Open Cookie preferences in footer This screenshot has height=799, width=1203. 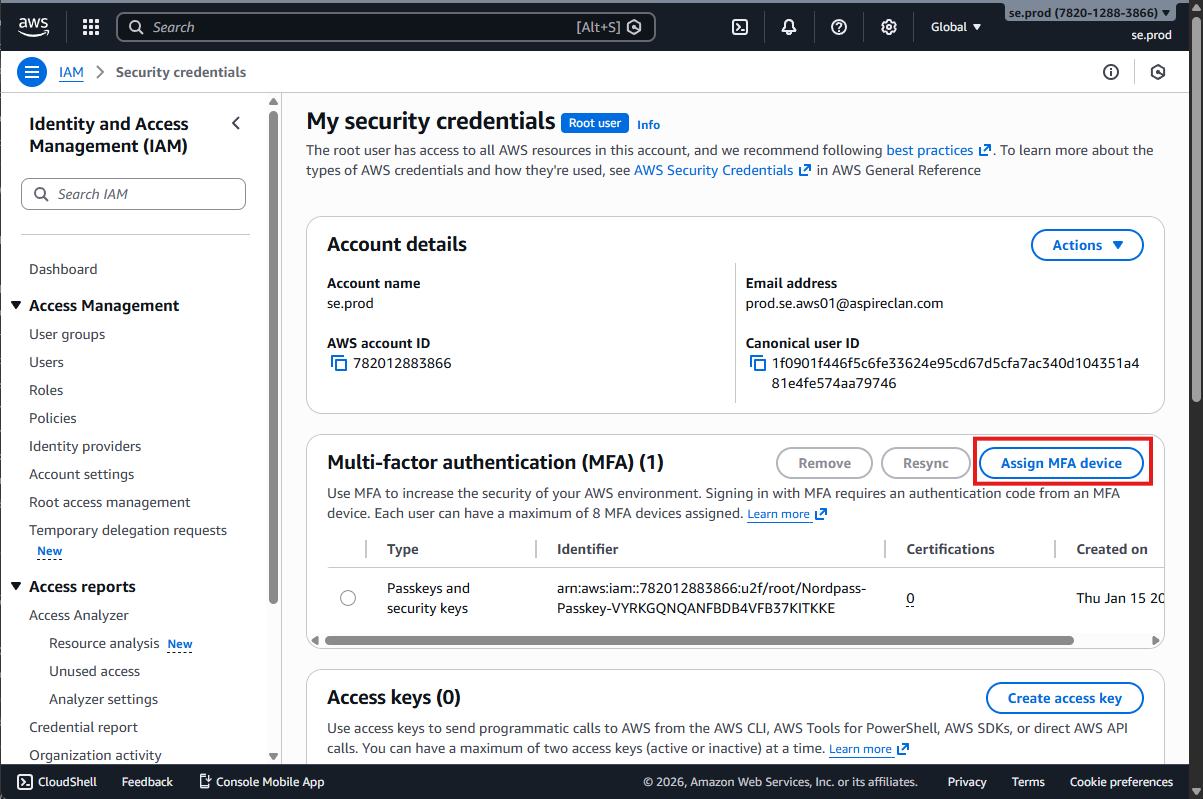[1121, 782]
